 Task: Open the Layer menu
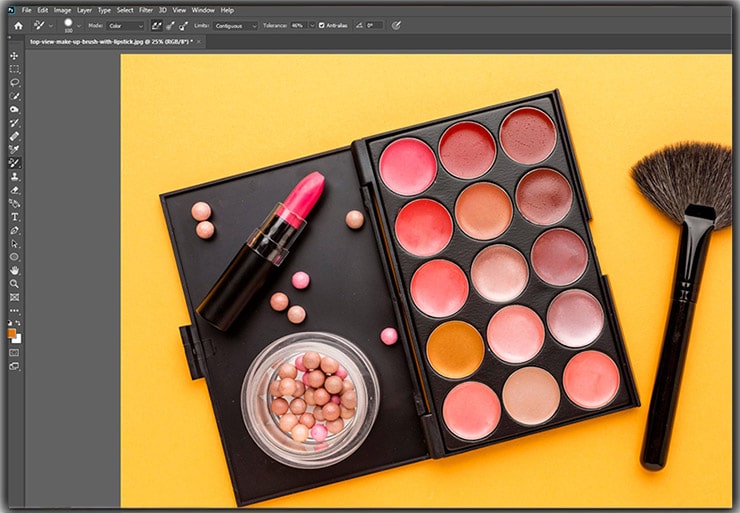point(84,10)
